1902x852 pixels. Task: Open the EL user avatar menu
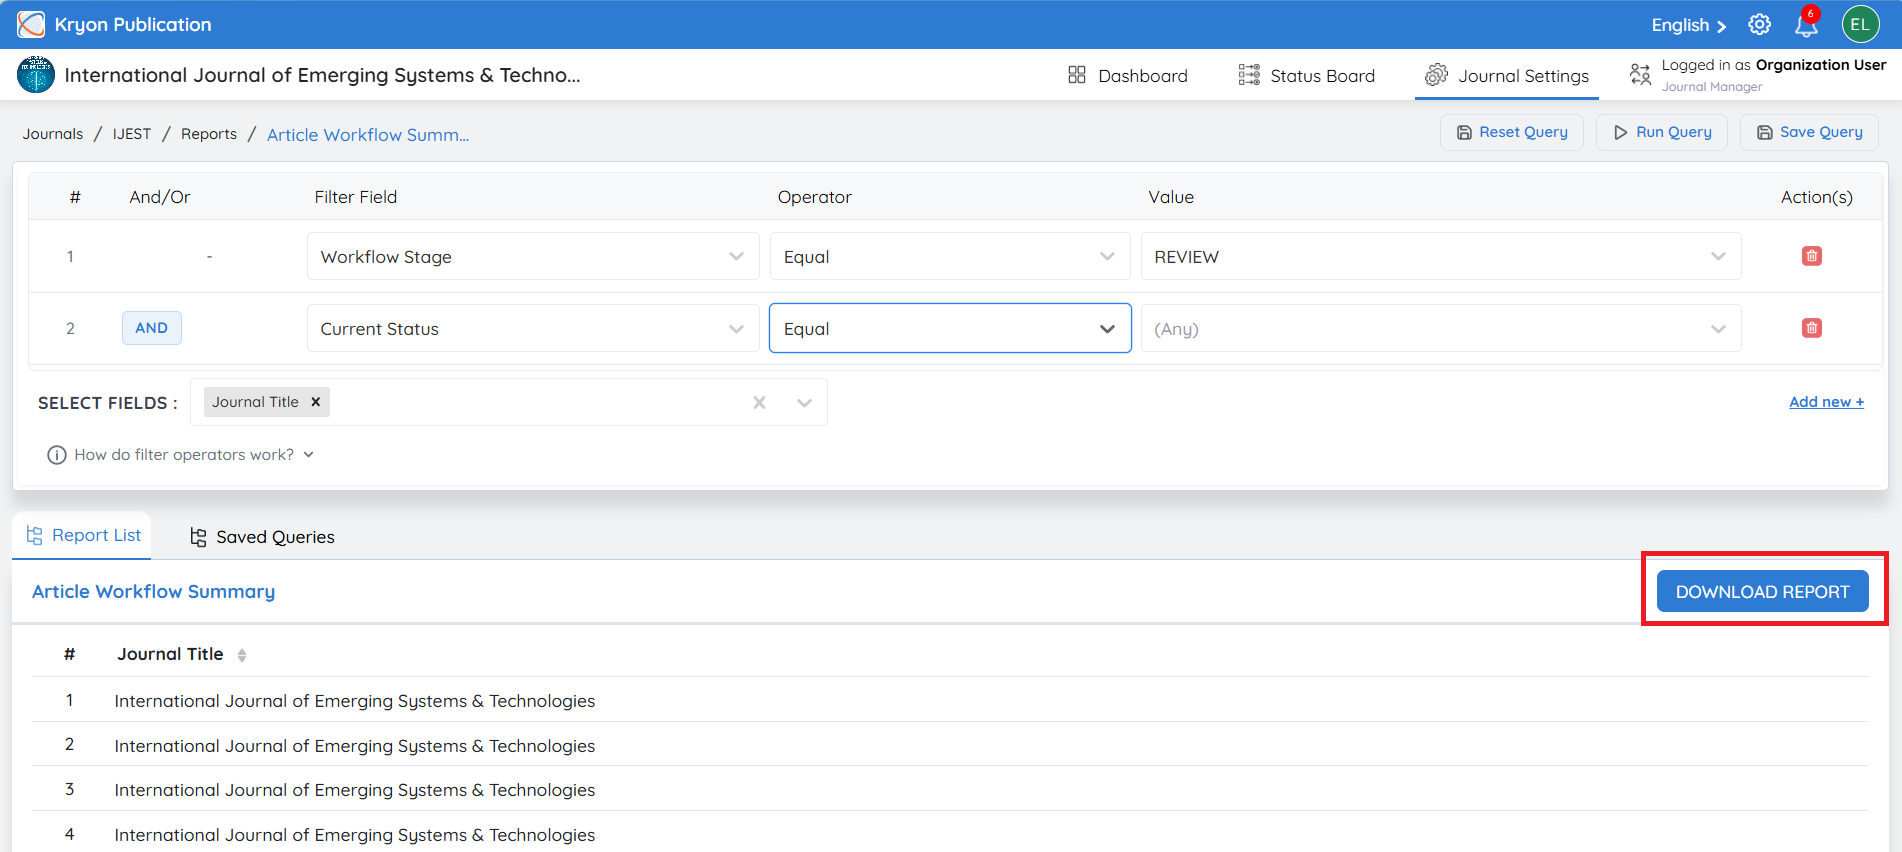[1860, 24]
